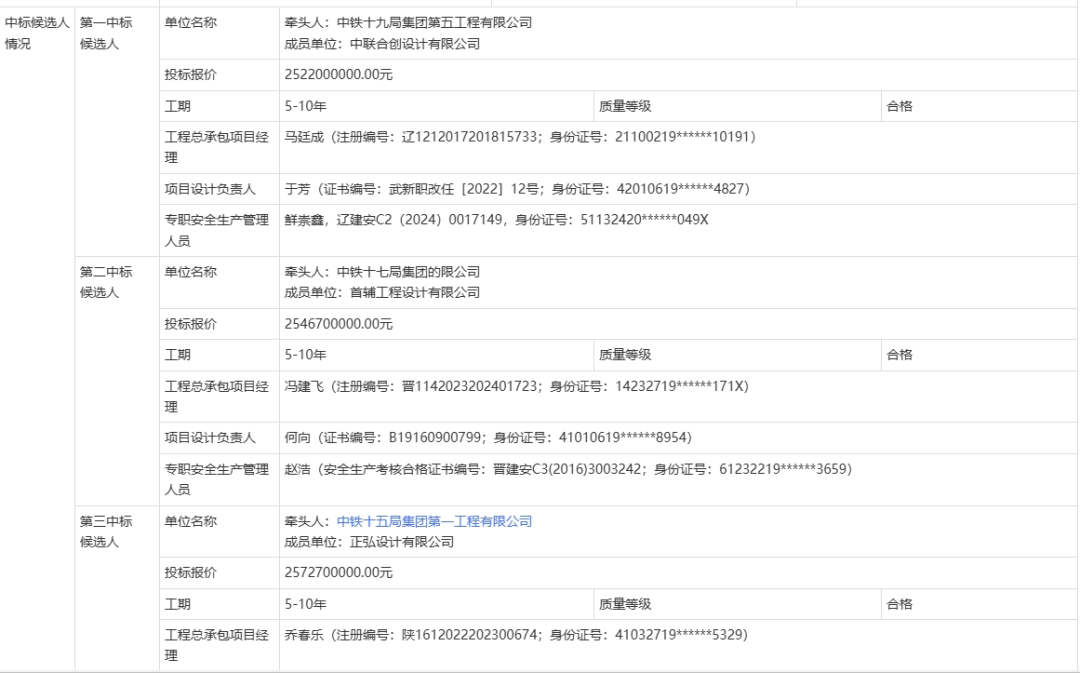This screenshot has height=673, width=1080.
Task: Select the bid price 2572700000.00元
Action: click(x=338, y=572)
